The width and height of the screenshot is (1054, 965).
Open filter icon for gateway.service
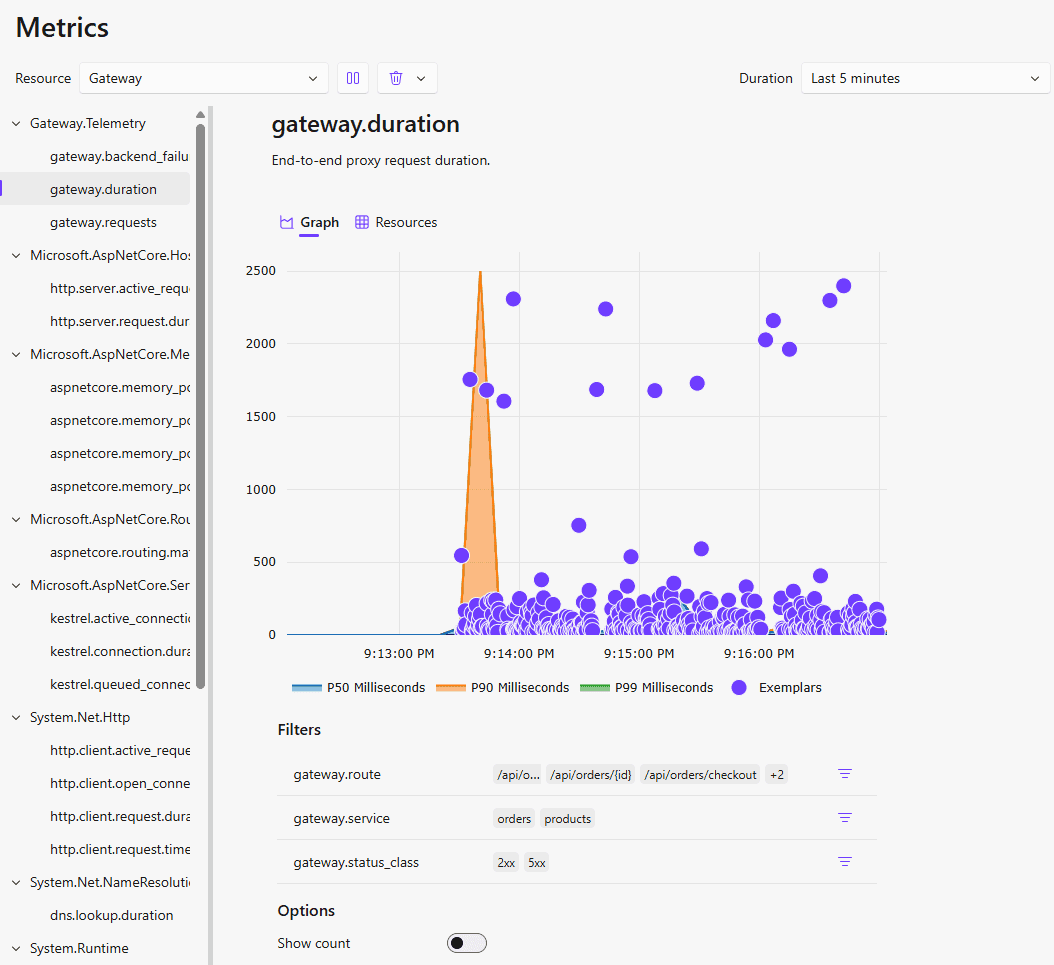click(845, 817)
